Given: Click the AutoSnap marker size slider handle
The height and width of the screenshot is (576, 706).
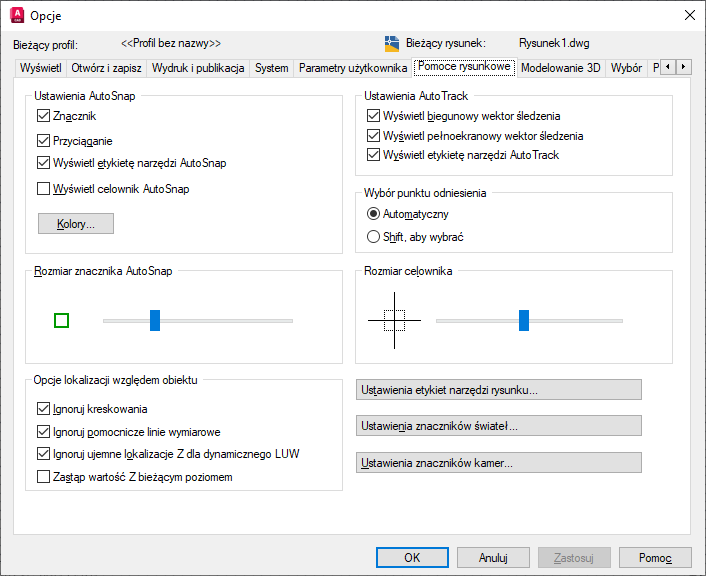Looking at the screenshot, I should tap(155, 320).
